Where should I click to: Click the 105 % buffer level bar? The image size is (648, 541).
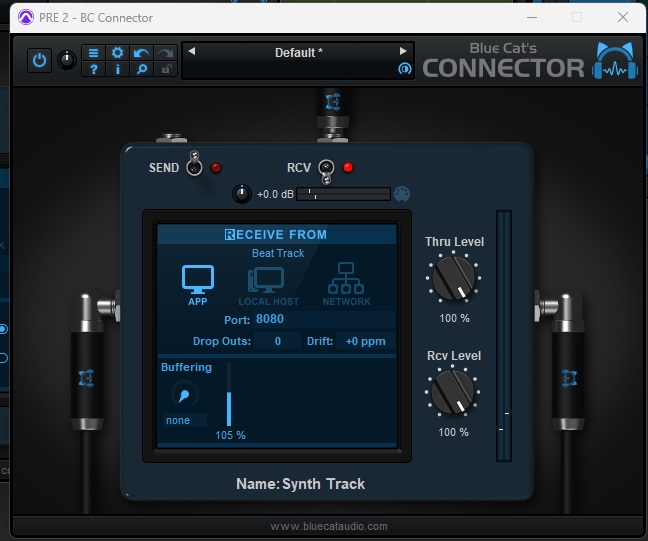(x=229, y=394)
